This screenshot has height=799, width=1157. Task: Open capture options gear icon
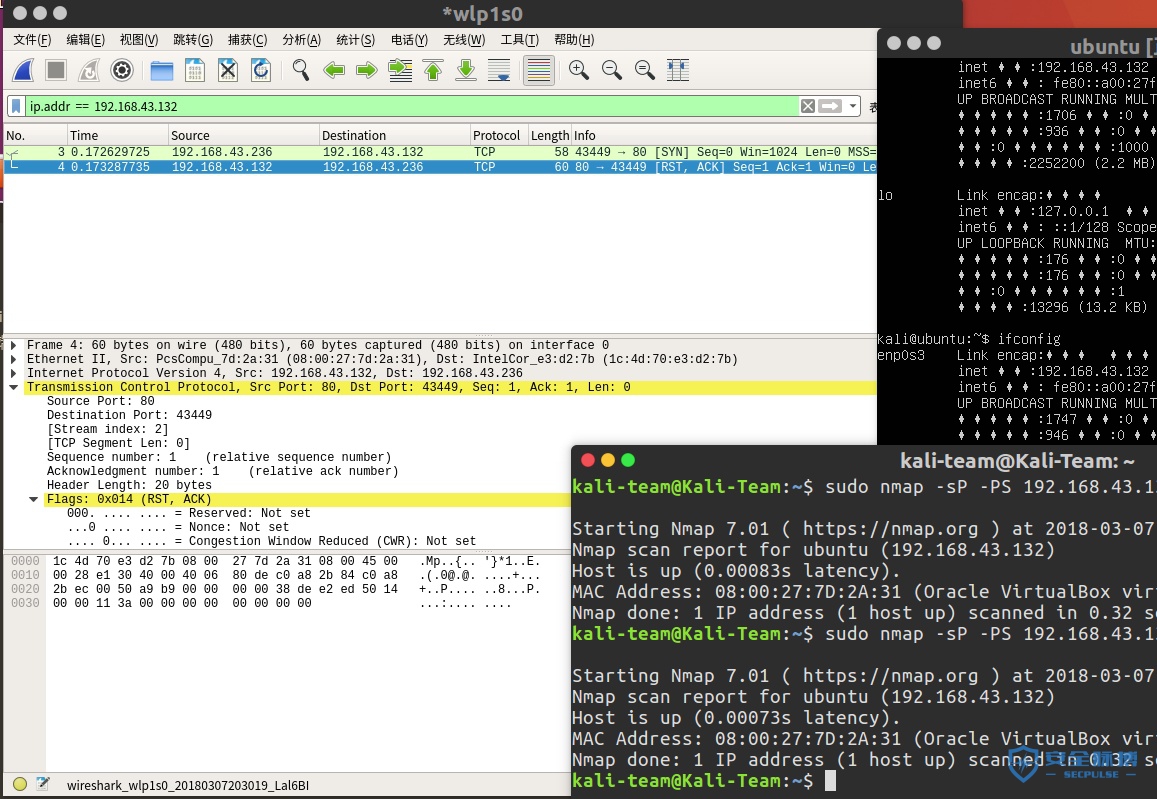click(122, 70)
